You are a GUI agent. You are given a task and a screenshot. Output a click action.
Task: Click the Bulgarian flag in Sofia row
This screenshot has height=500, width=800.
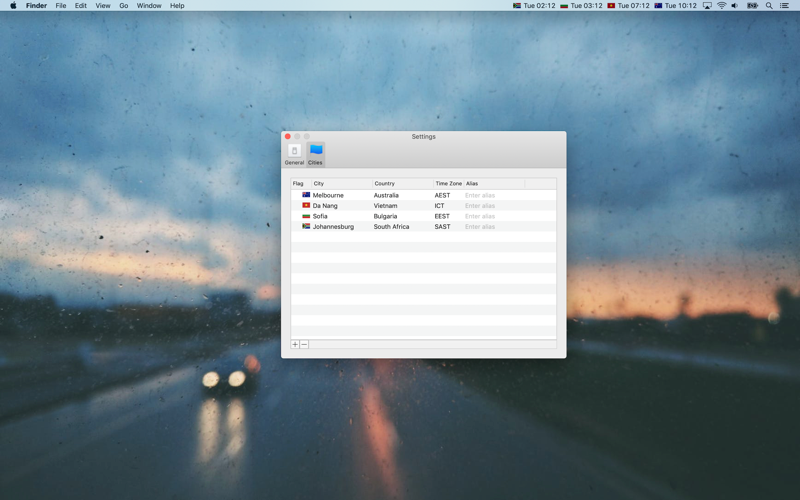306,216
